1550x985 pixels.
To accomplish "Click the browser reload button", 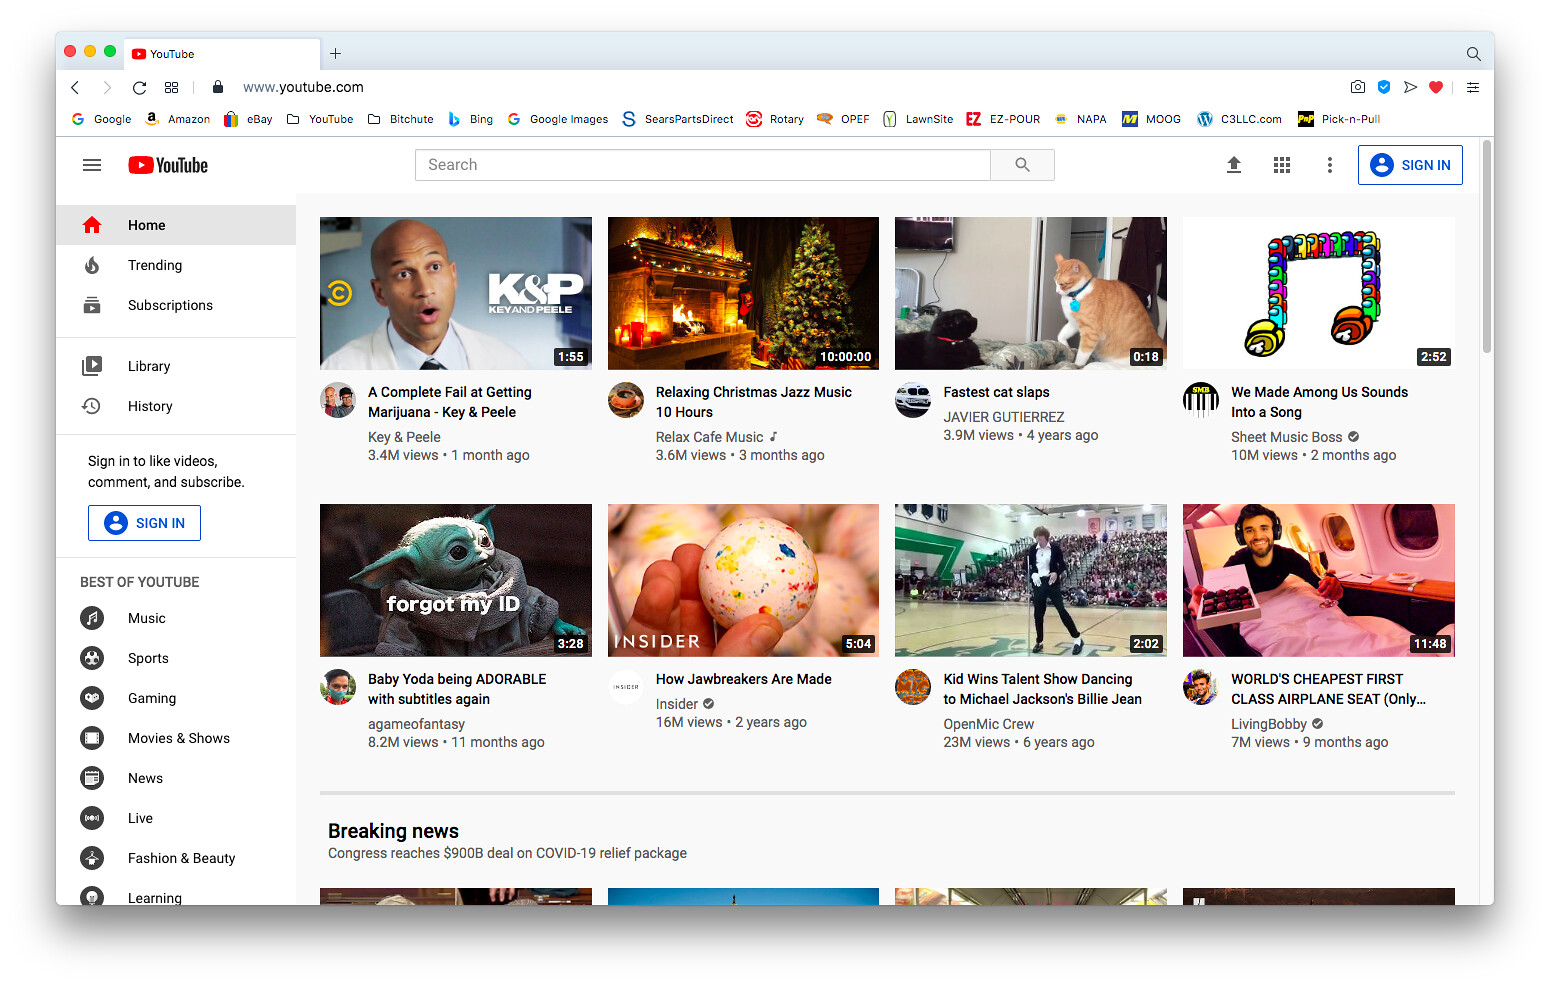I will (139, 88).
